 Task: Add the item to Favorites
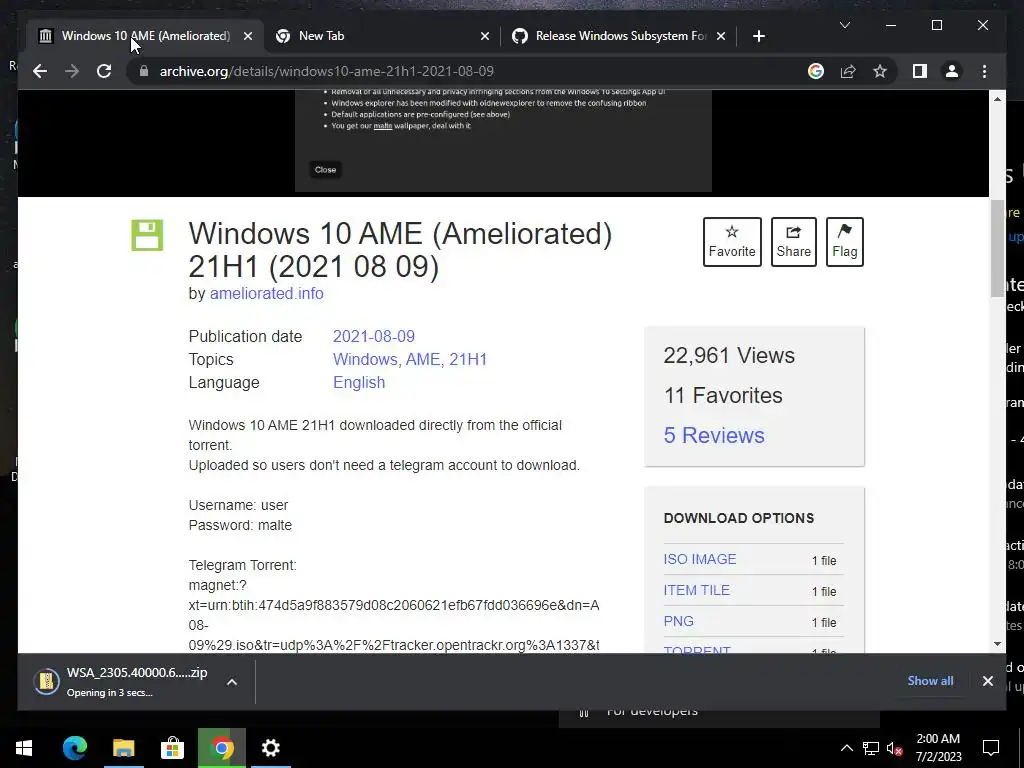coord(732,242)
